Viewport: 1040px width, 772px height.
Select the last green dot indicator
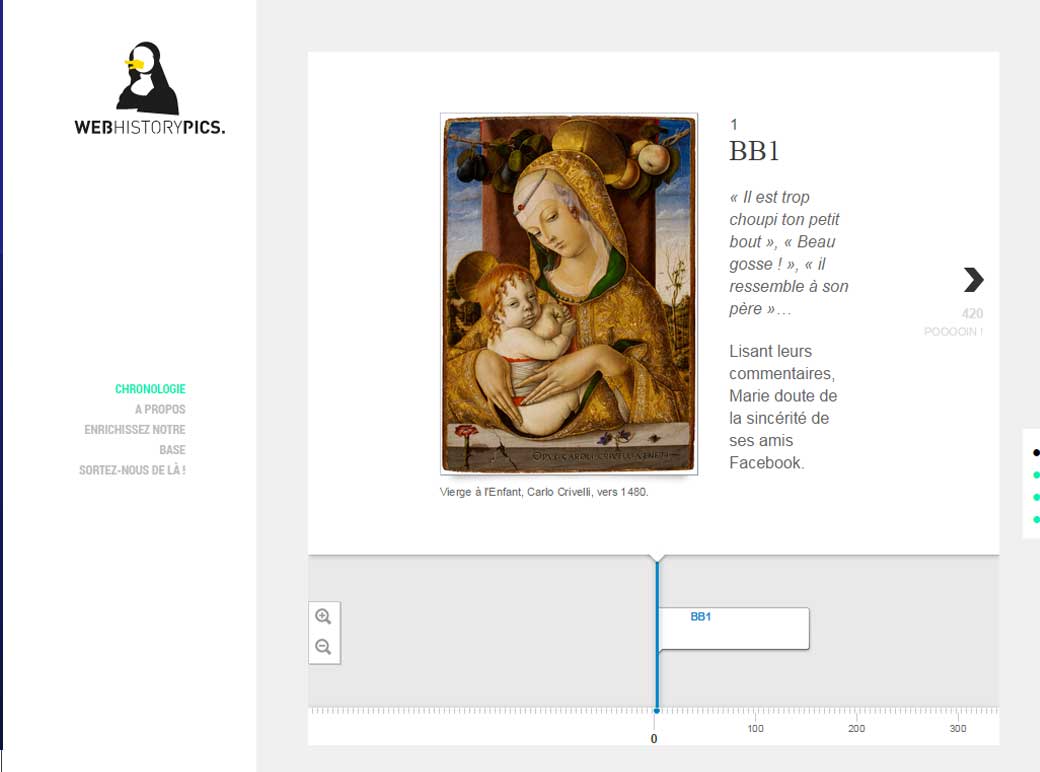click(x=1036, y=519)
